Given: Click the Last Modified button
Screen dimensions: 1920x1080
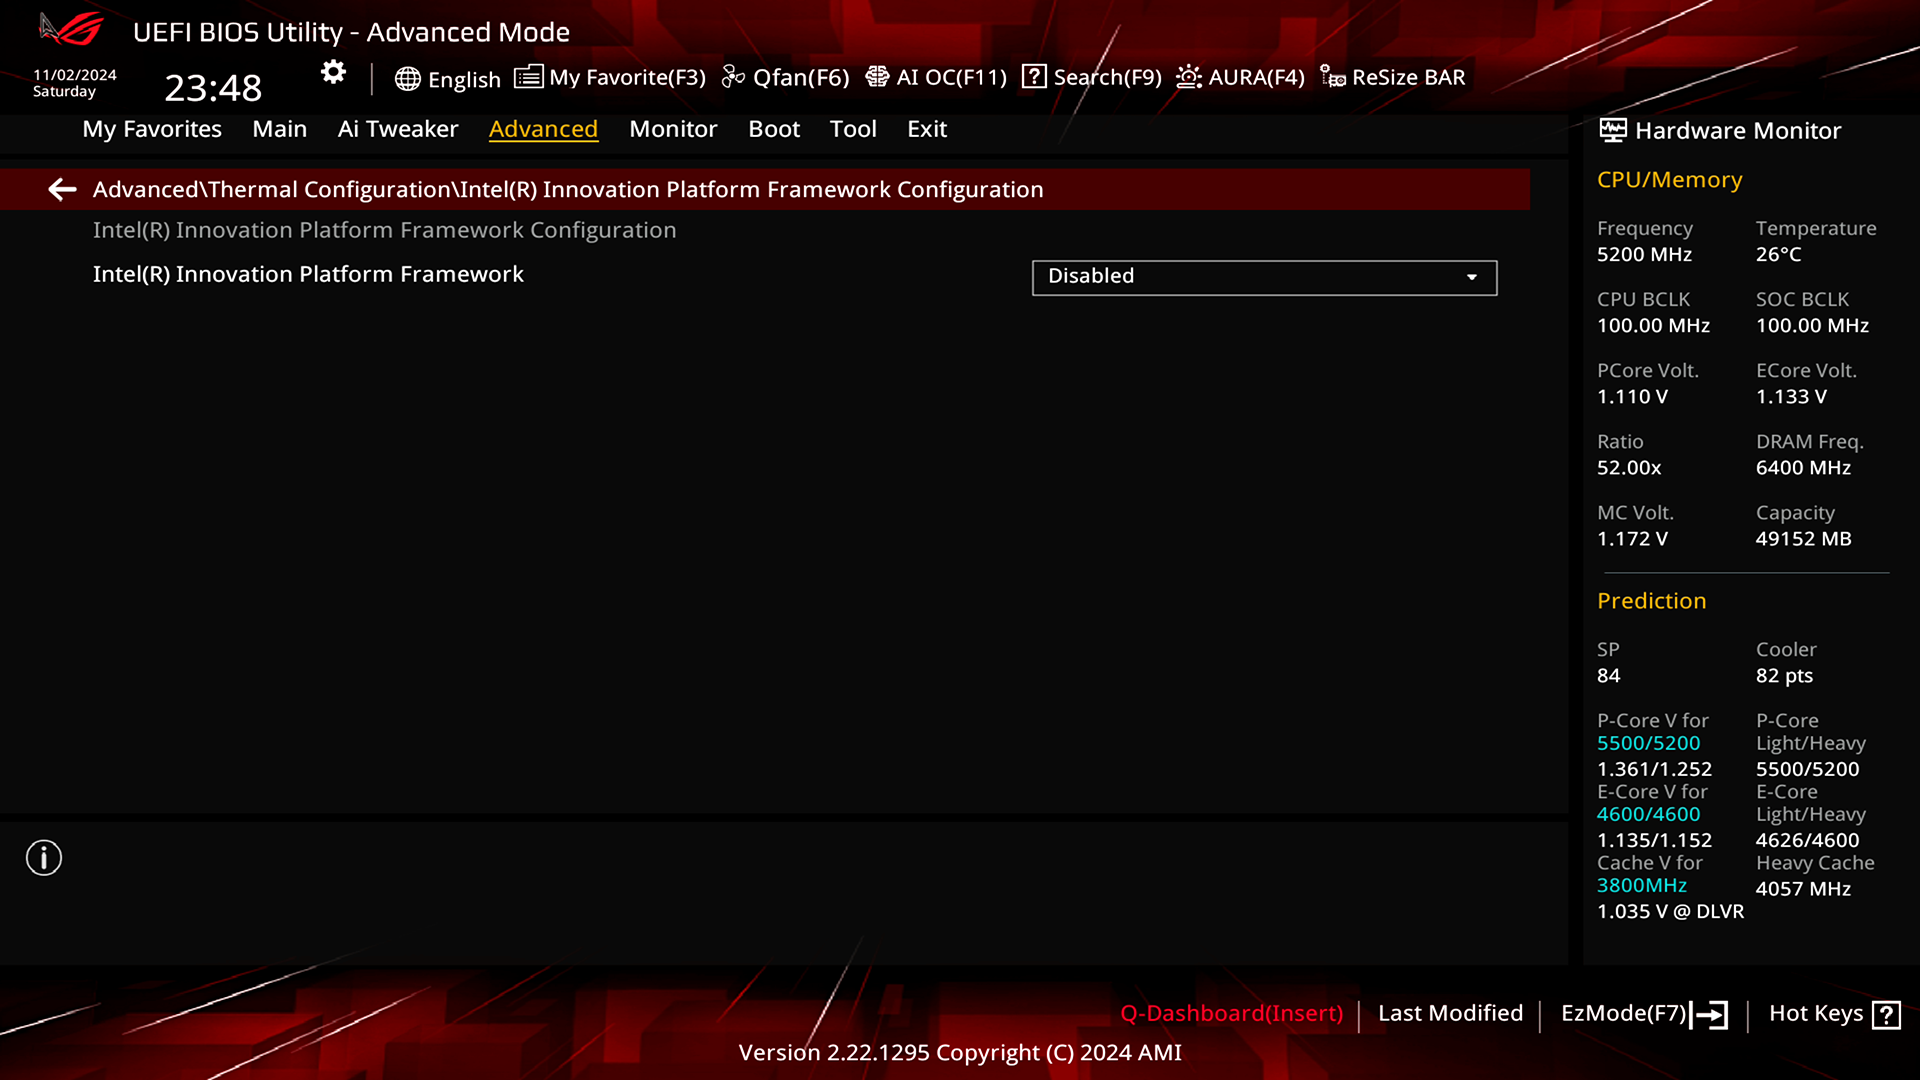Looking at the screenshot, I should [1450, 1013].
